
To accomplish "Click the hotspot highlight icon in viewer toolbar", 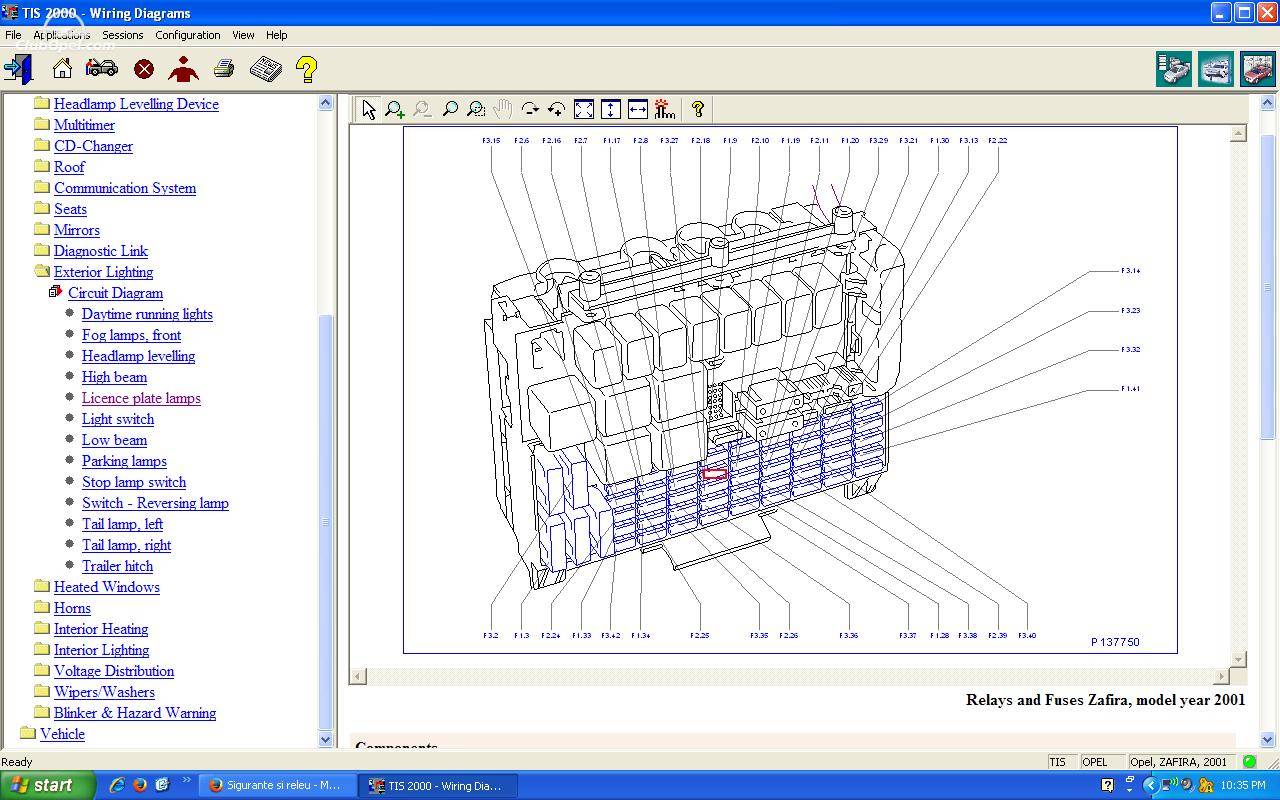I will [x=665, y=109].
